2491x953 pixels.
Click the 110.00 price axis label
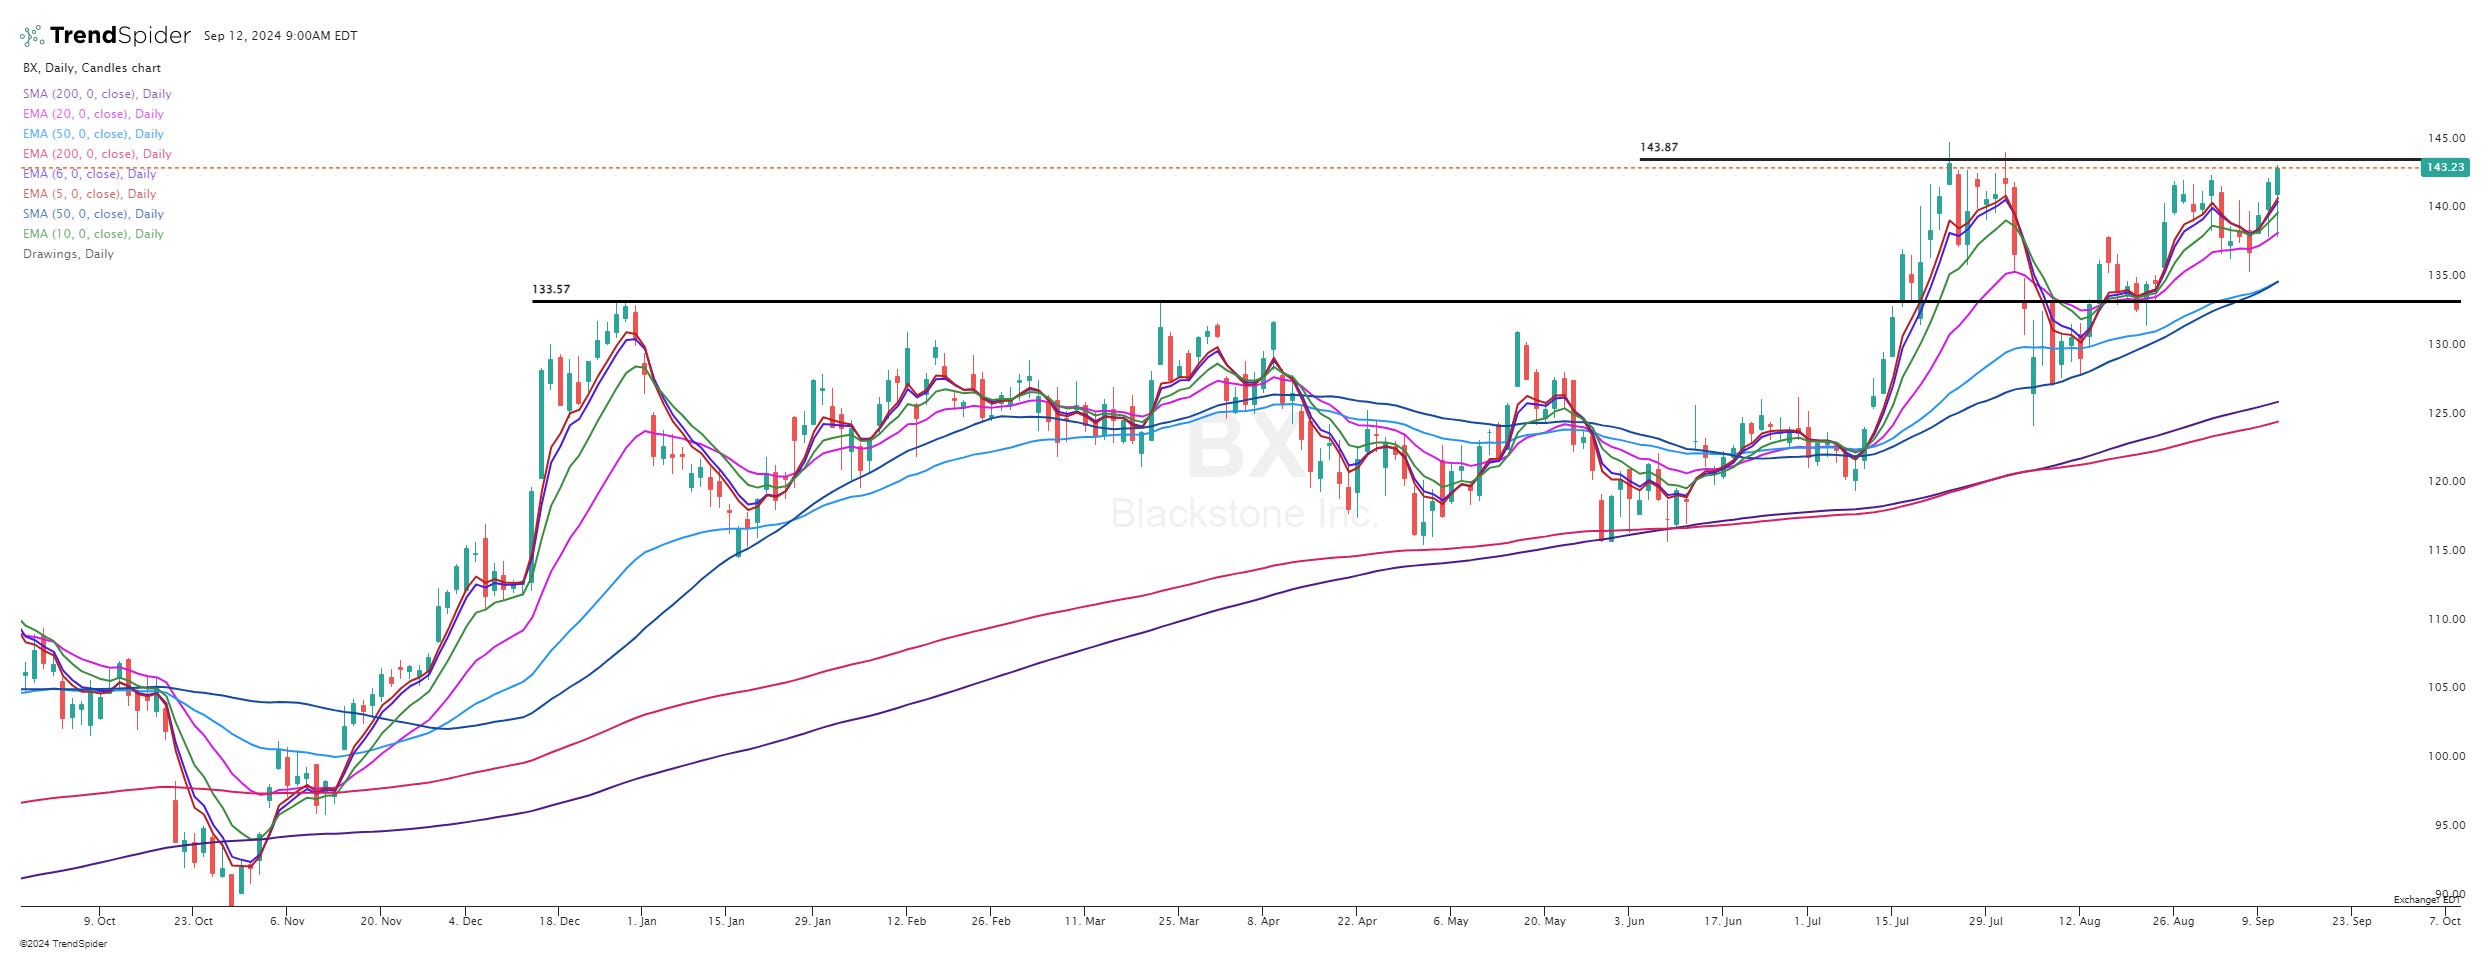tap(2446, 619)
